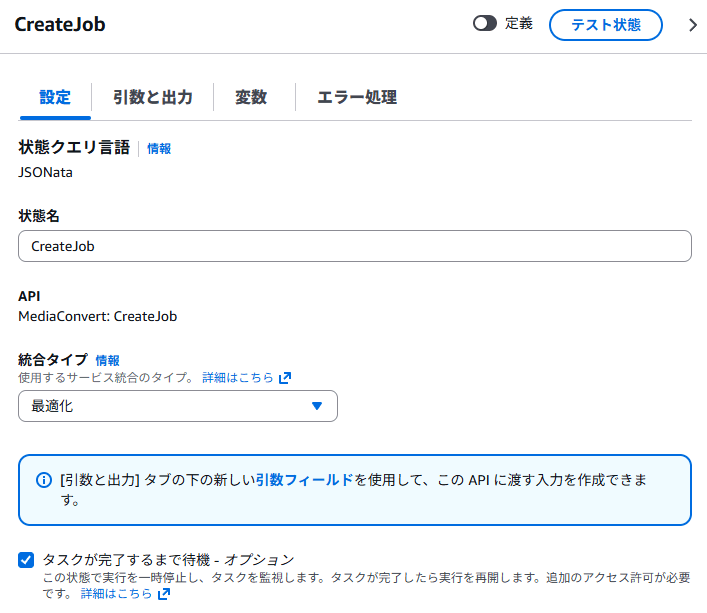
Task: Click the info icon in the blue banner
Action: [x=44, y=480]
